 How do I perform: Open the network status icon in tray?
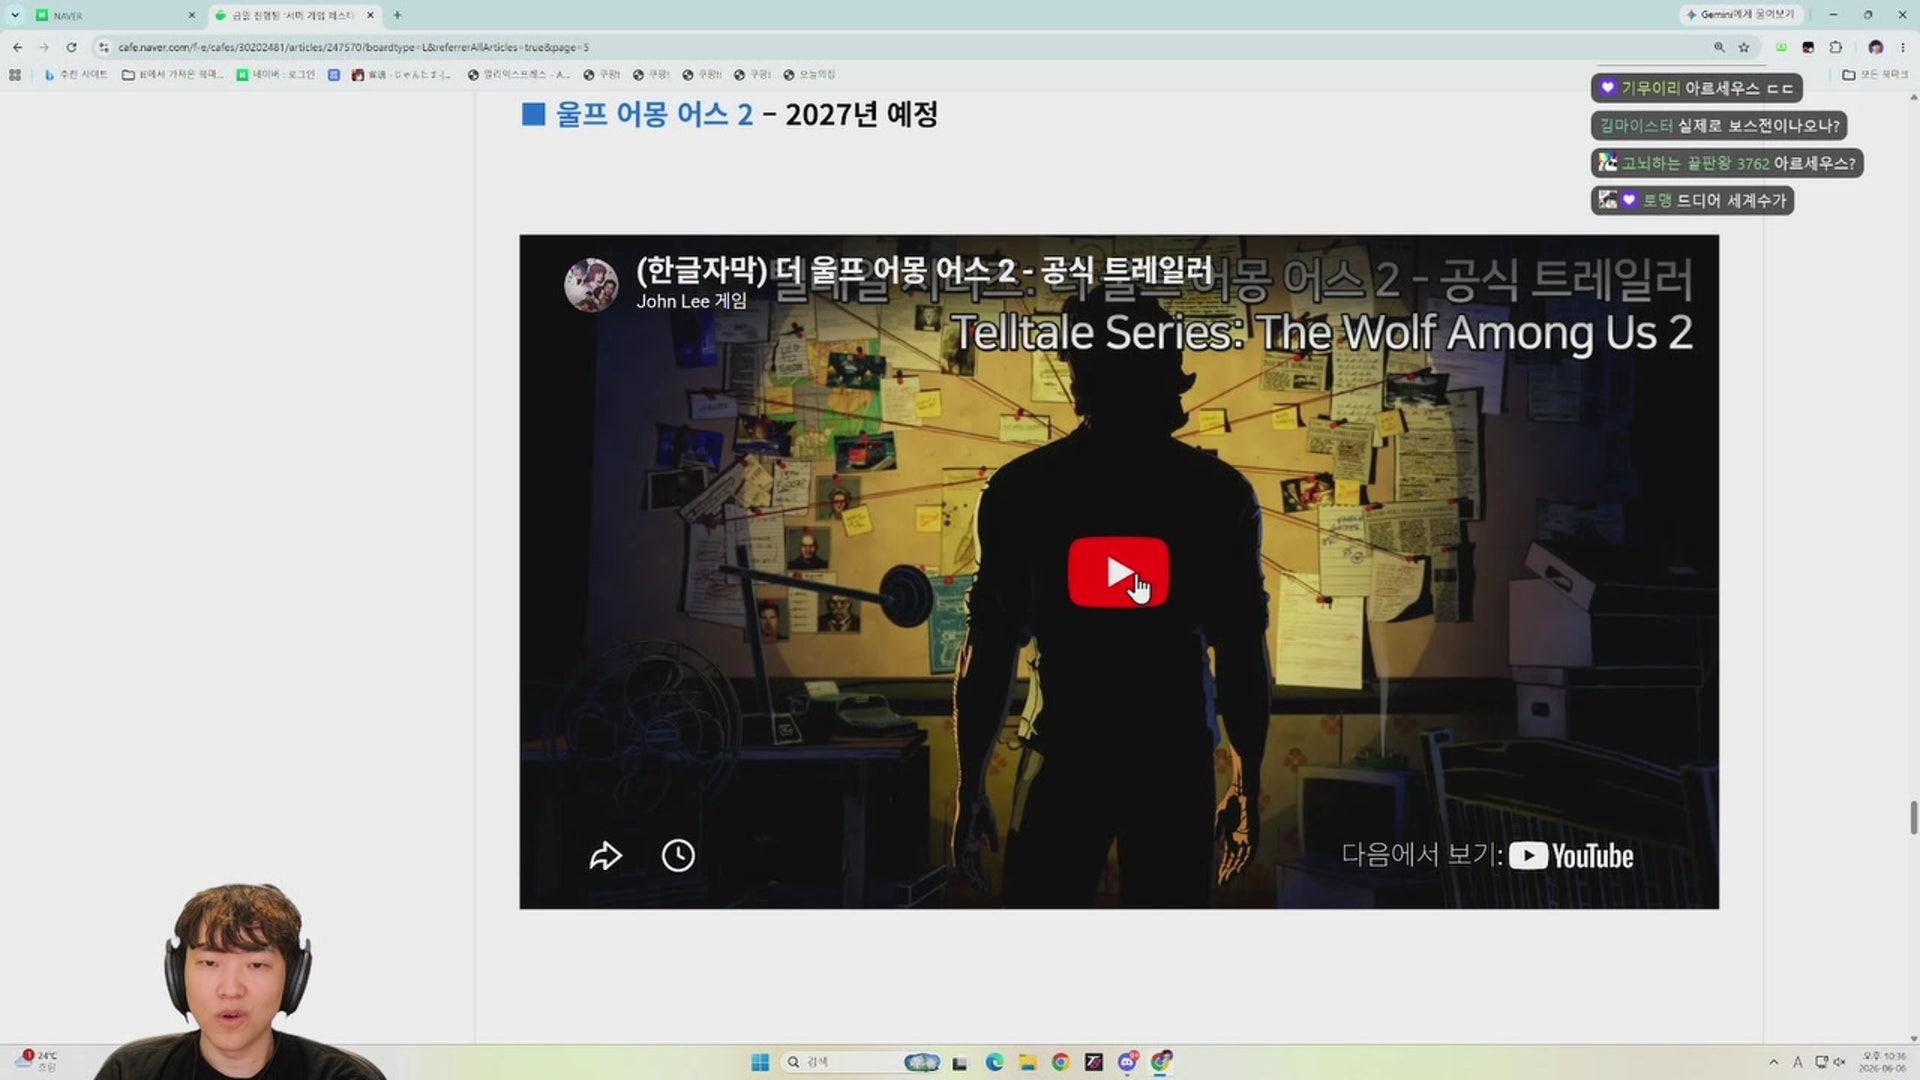(1821, 1062)
